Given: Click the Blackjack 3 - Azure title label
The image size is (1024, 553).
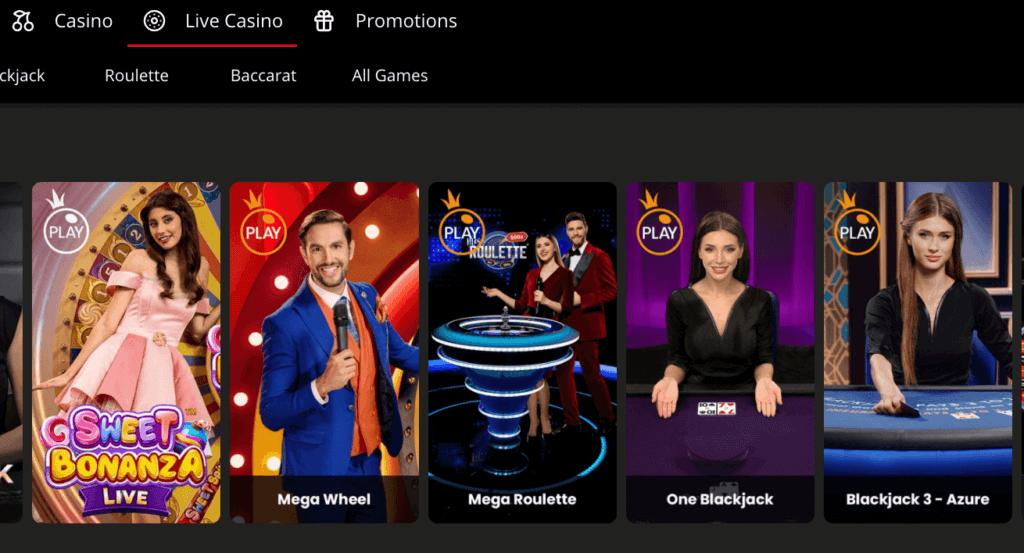Looking at the screenshot, I should tap(918, 499).
